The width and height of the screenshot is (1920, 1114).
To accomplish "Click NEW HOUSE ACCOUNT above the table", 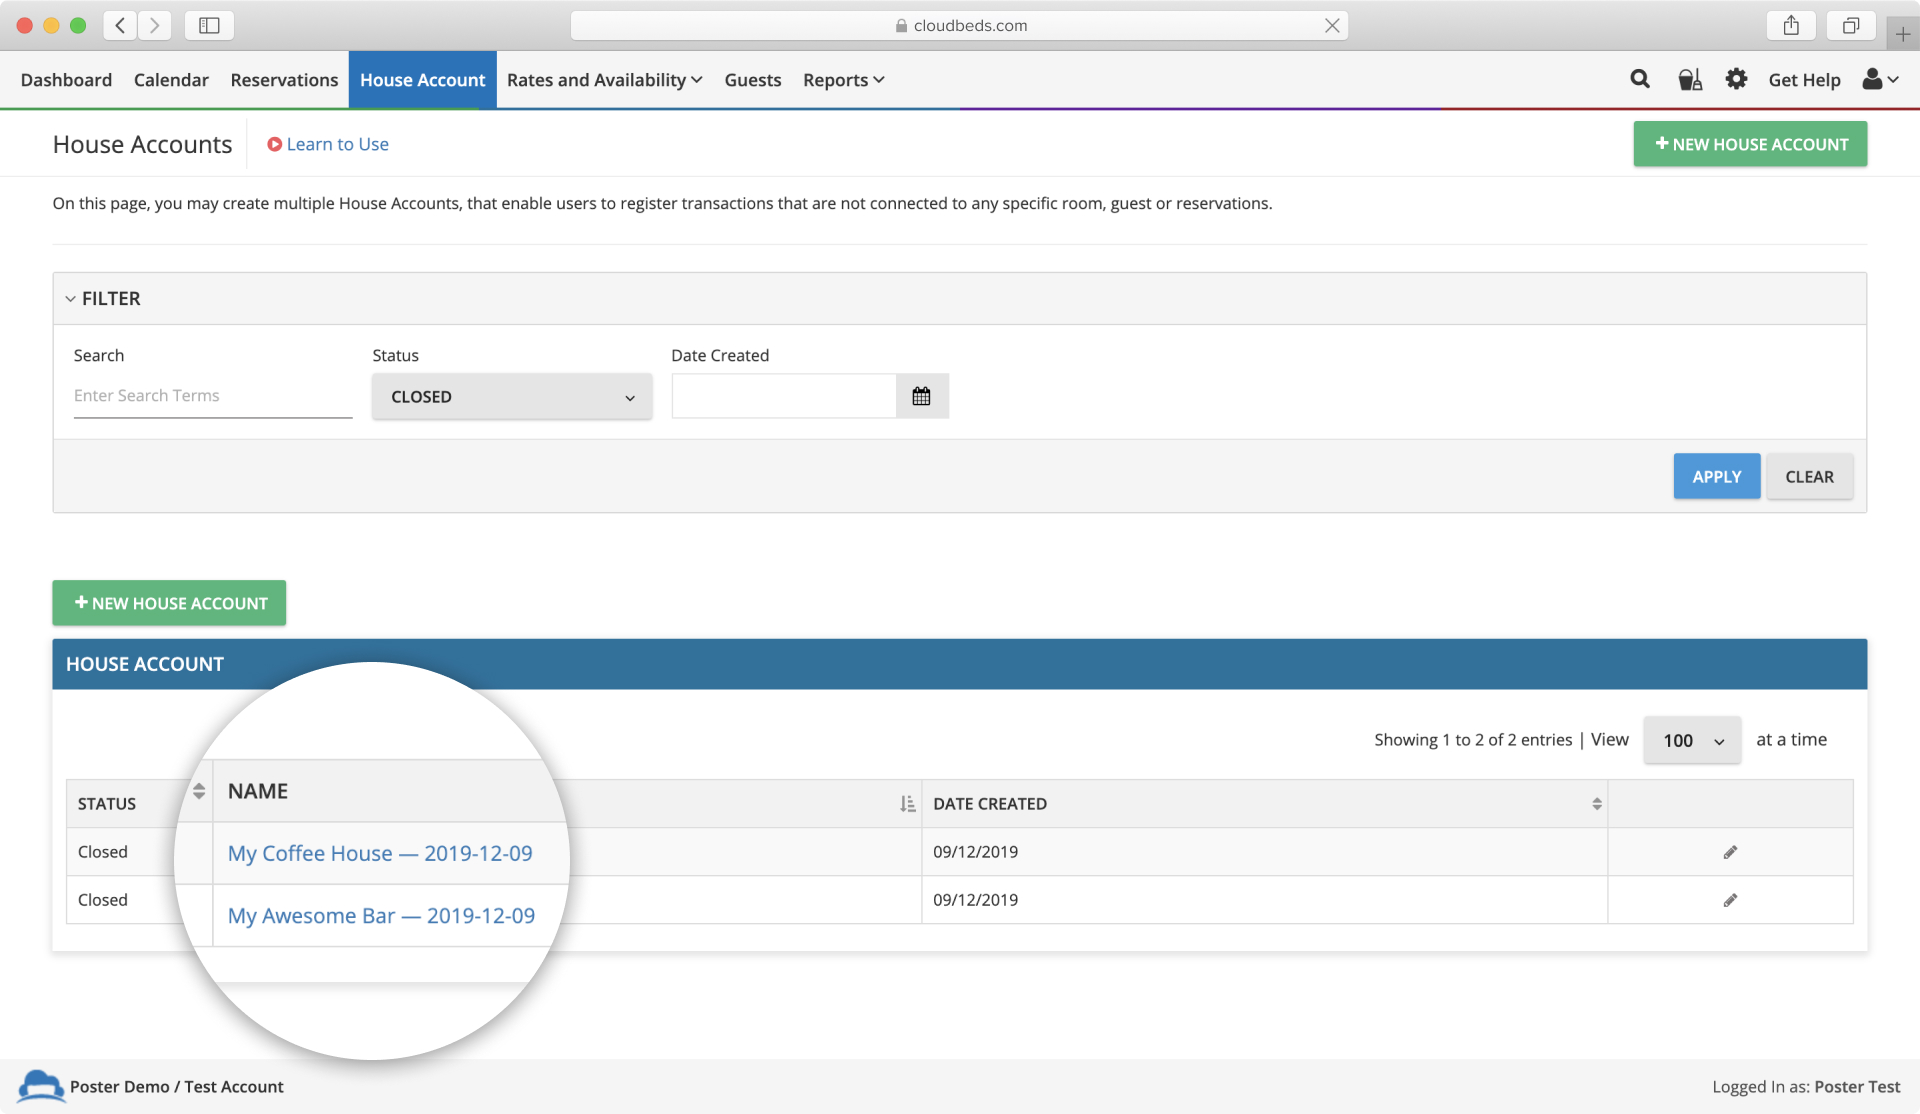I will [169, 603].
